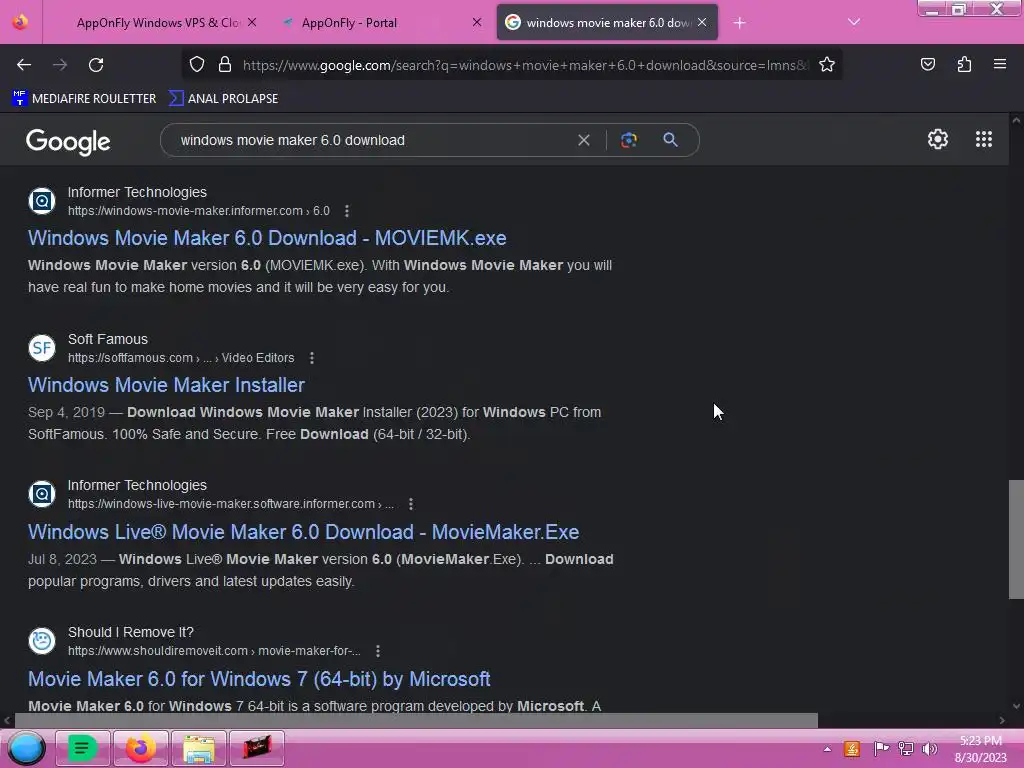
Task: Open the browser extensions menu
Action: 964,64
